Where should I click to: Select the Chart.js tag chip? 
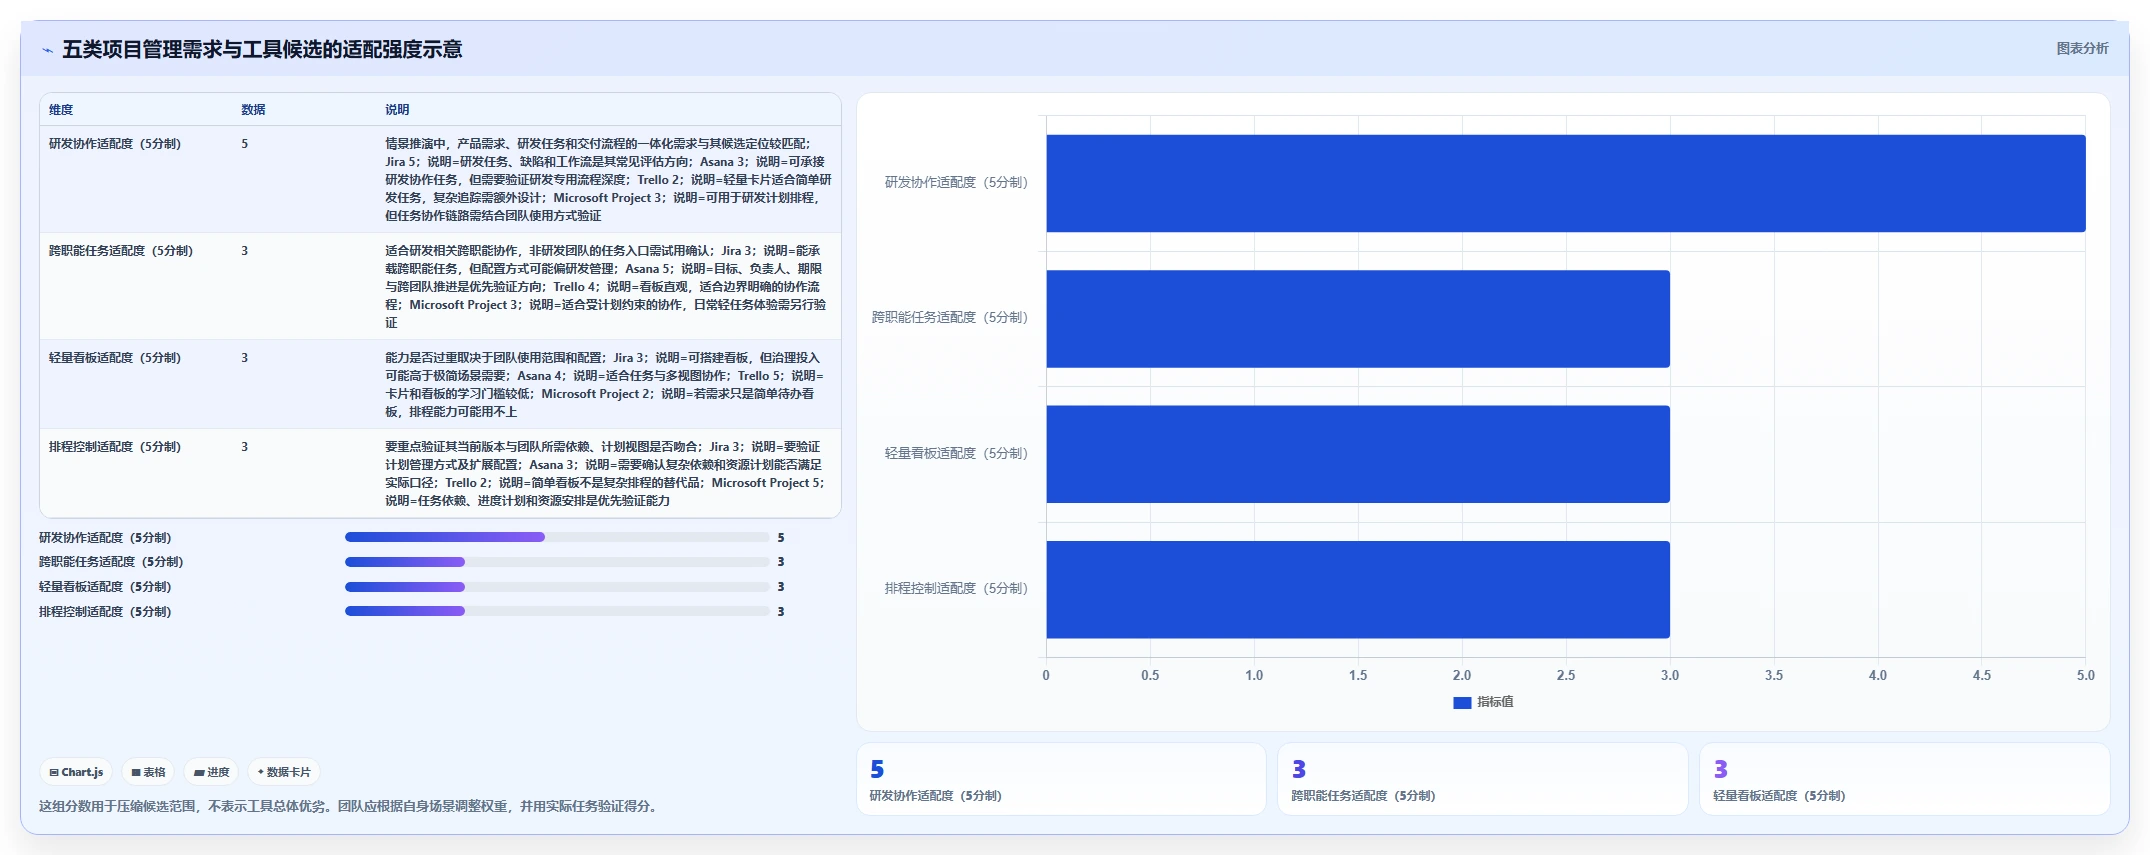[76, 772]
